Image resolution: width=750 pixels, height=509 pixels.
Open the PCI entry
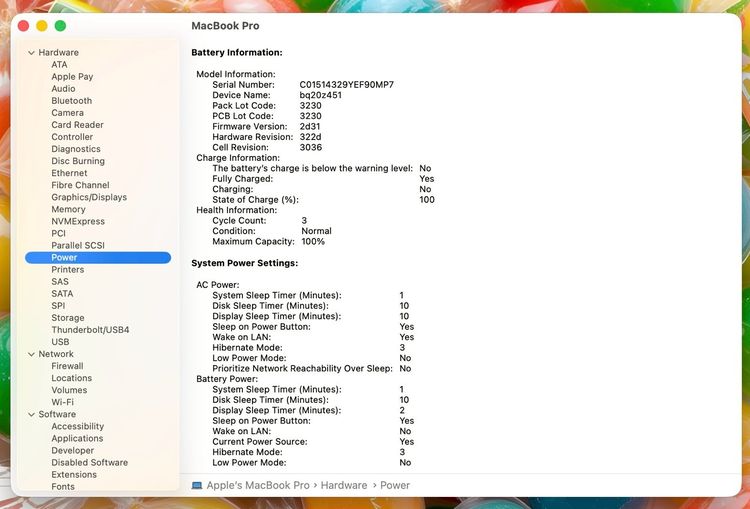58,233
